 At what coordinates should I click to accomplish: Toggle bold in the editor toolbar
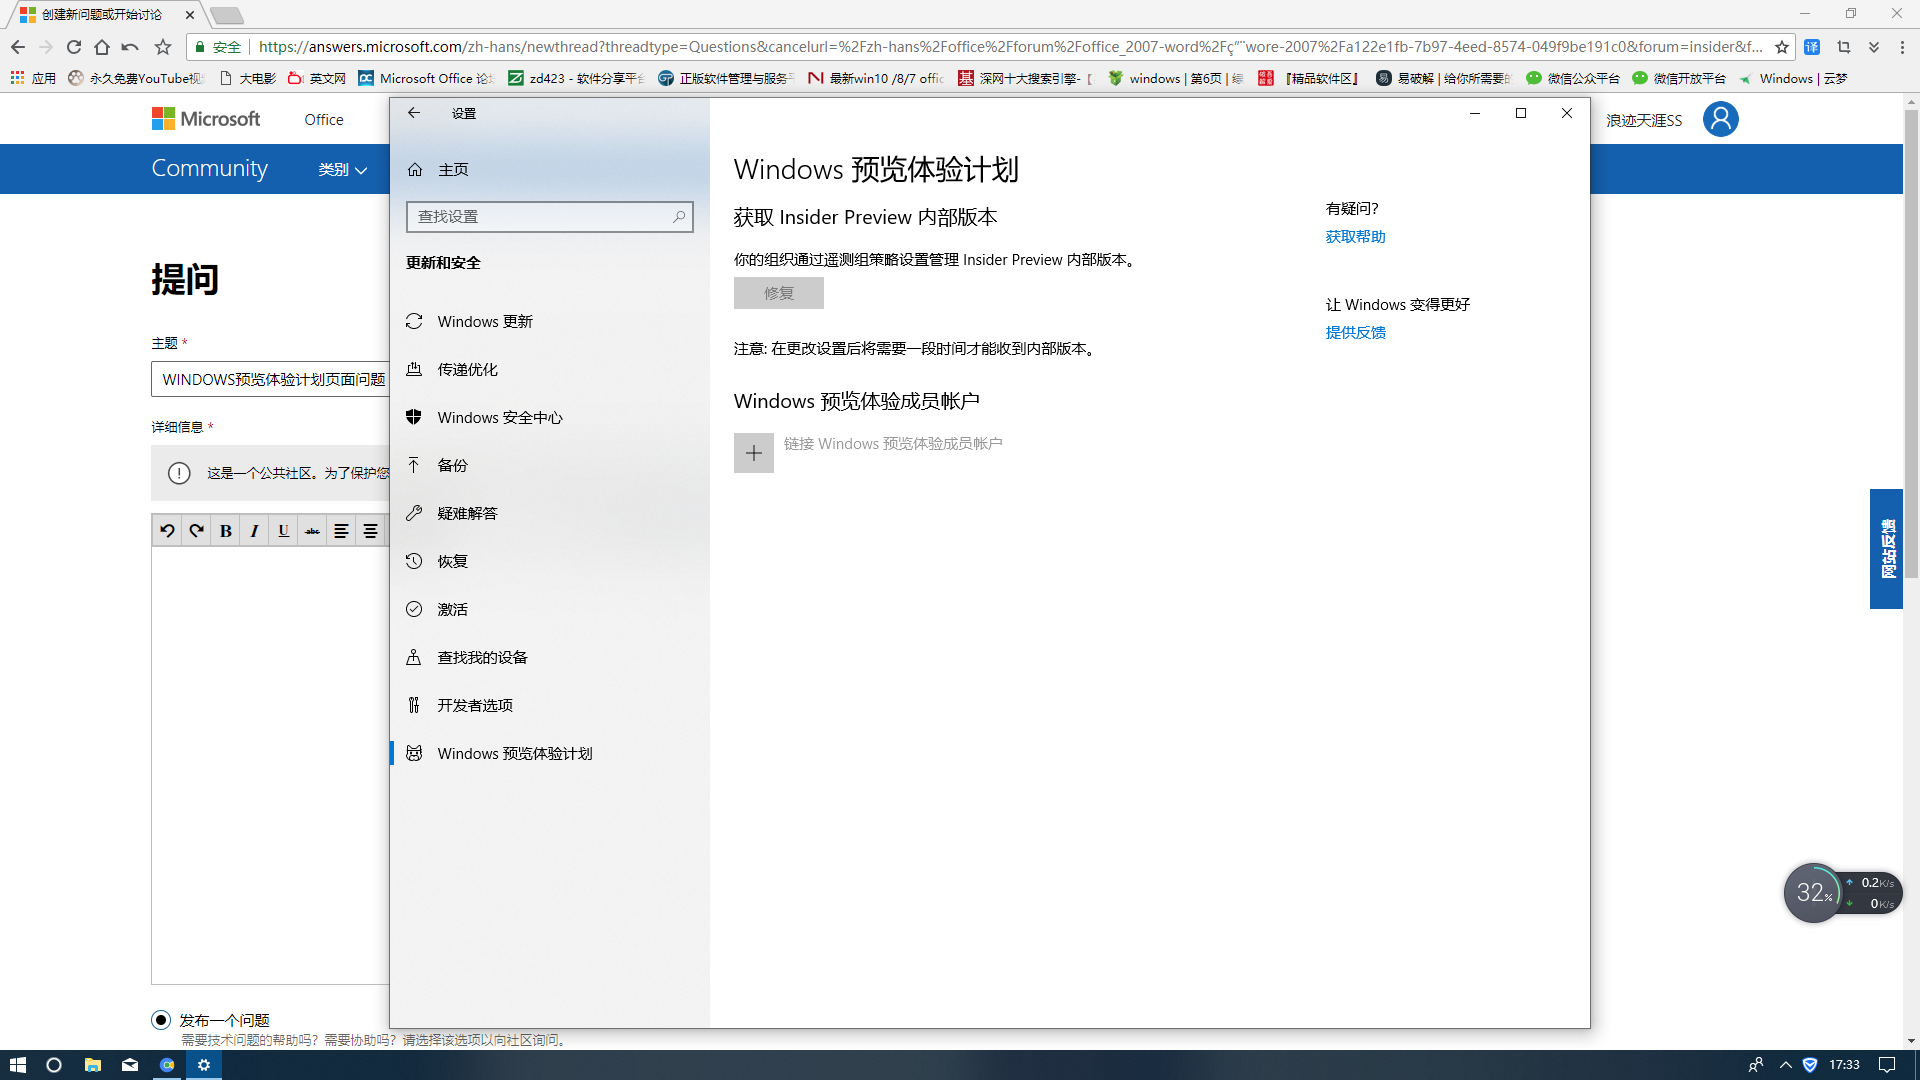(226, 531)
